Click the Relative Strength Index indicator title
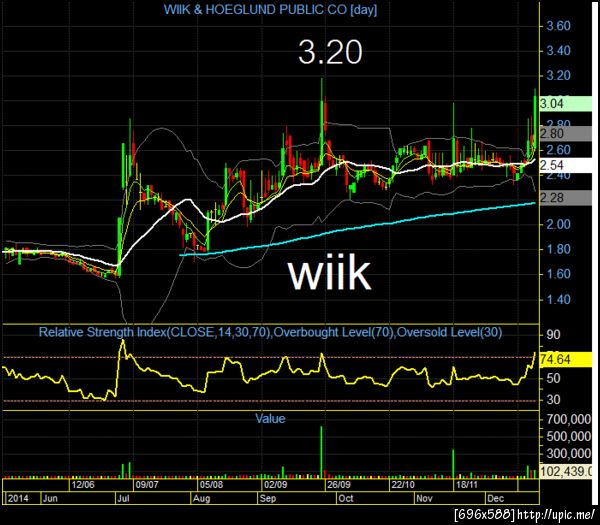600x525 pixels. coord(270,332)
